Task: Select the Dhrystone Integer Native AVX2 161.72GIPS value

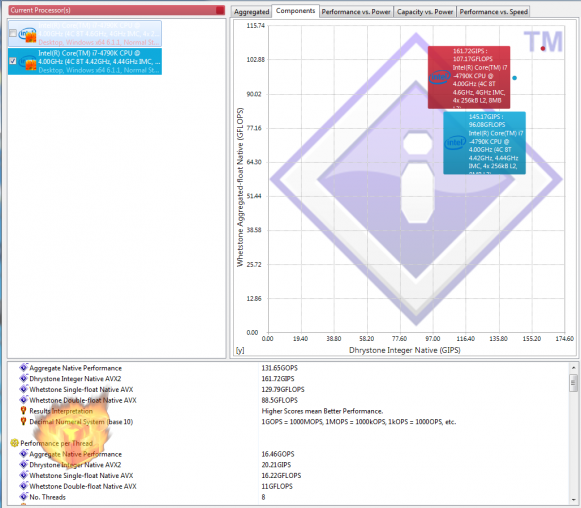Action: (x=278, y=379)
